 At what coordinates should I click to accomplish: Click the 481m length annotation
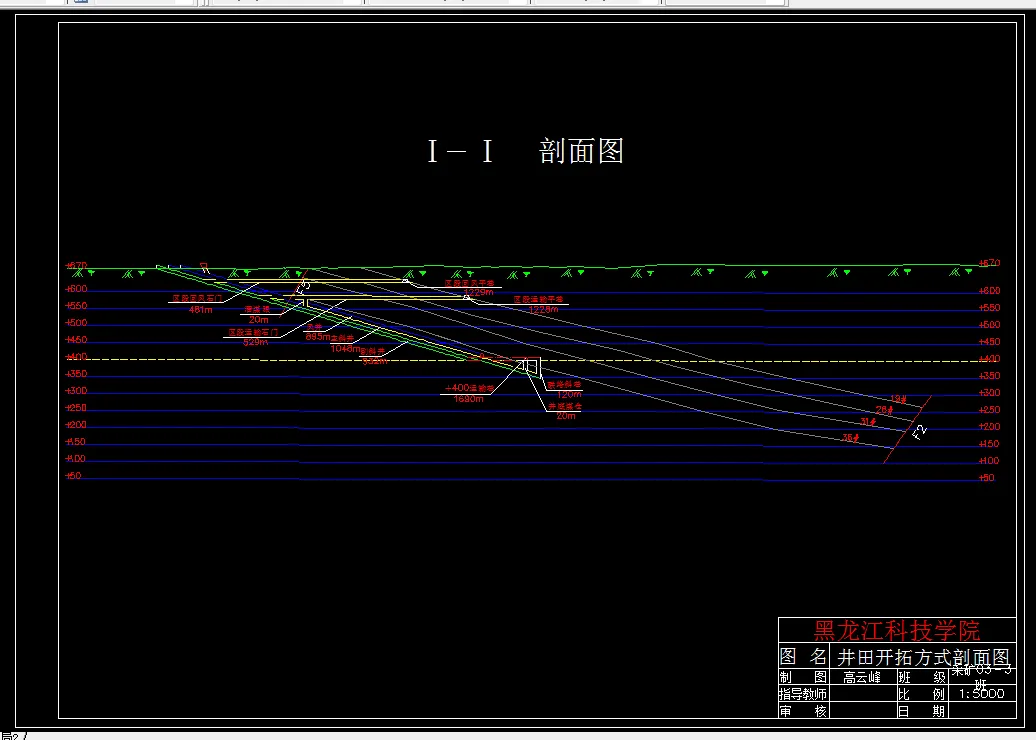200,310
